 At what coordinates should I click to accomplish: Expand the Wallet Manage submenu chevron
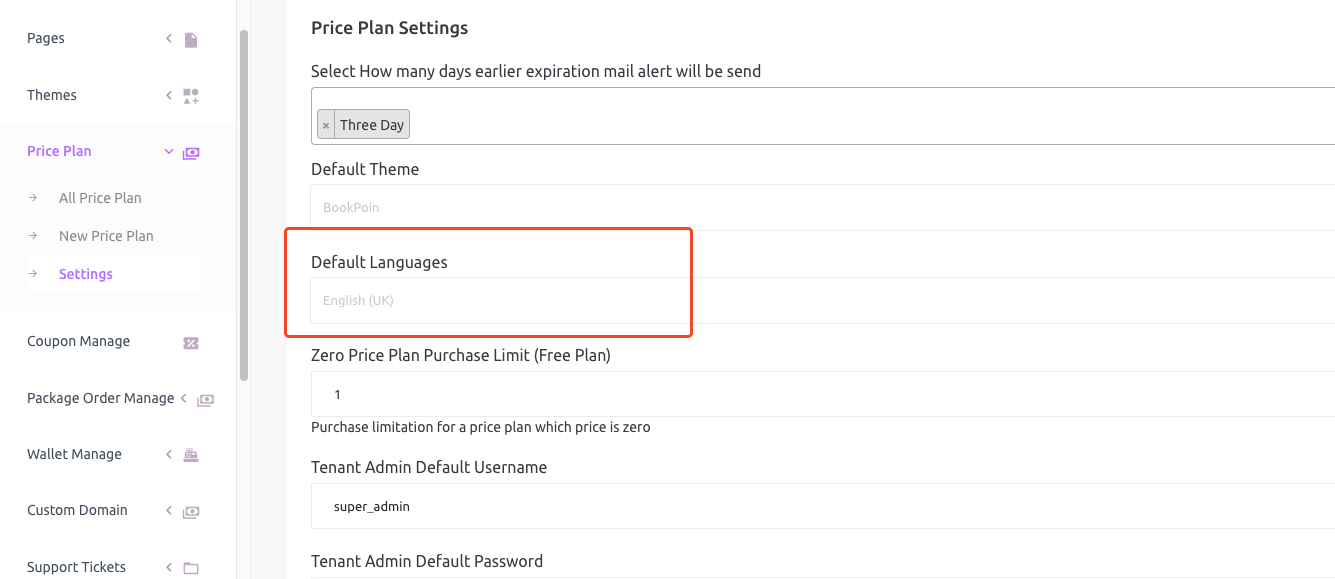(x=168, y=454)
